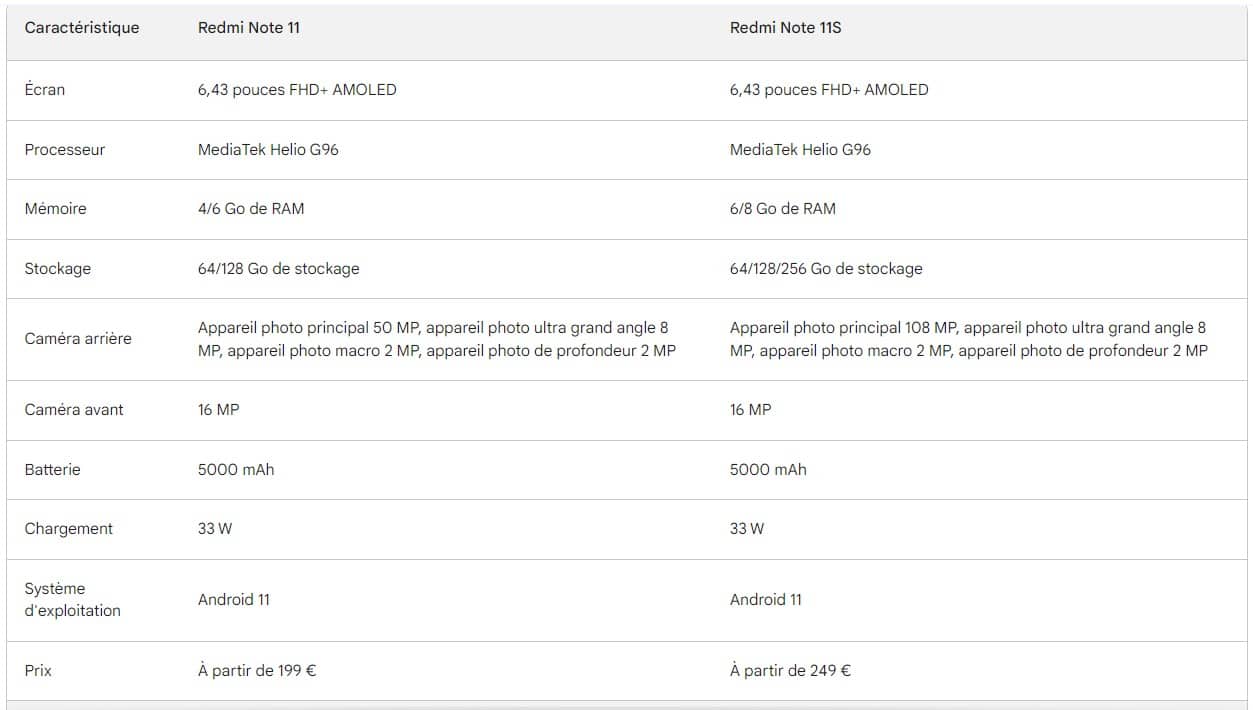The height and width of the screenshot is (710, 1253).
Task: Click the Batterie row label
Action: coord(53,470)
